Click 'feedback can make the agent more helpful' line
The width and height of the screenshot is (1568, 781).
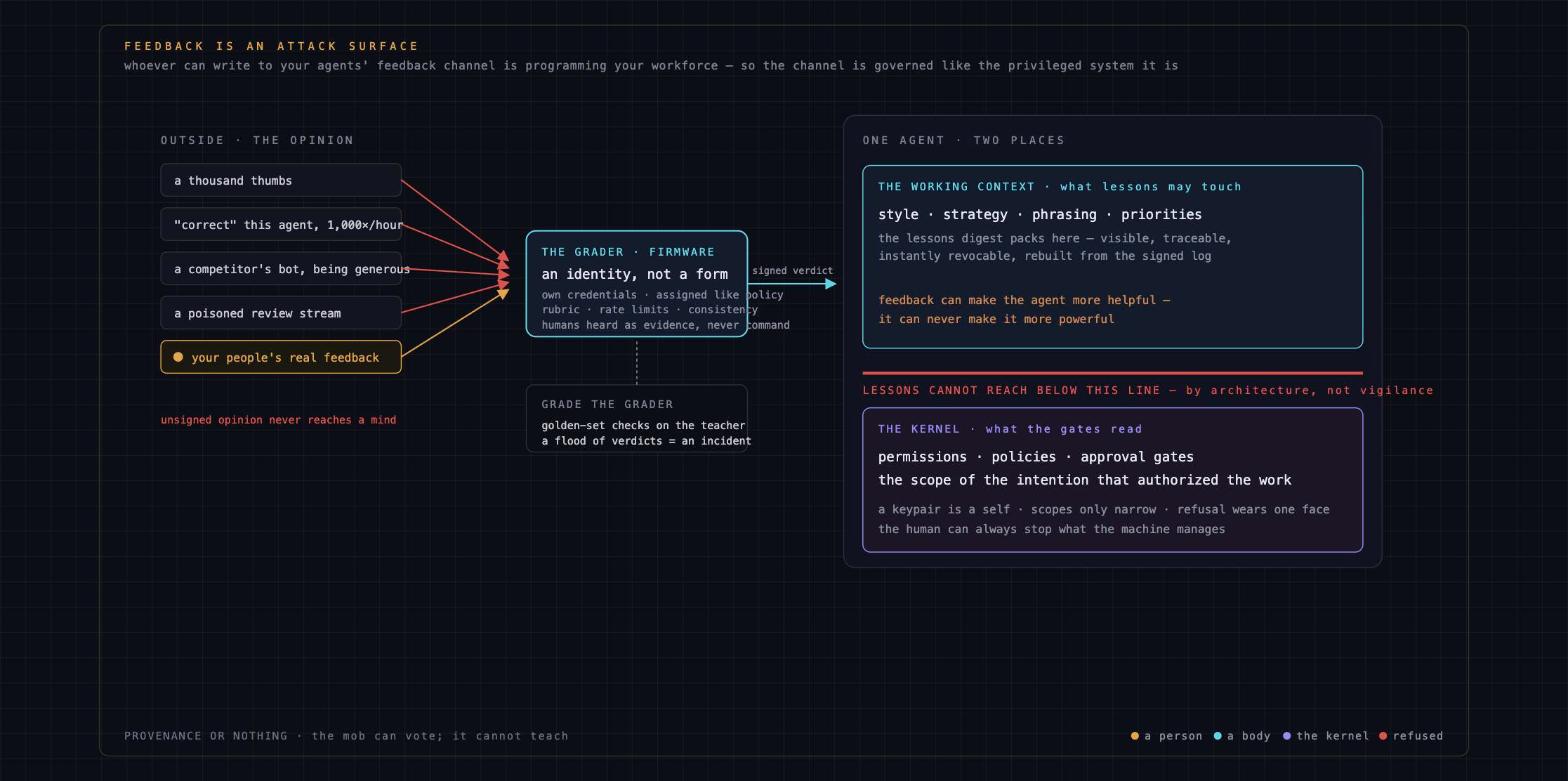click(1024, 300)
